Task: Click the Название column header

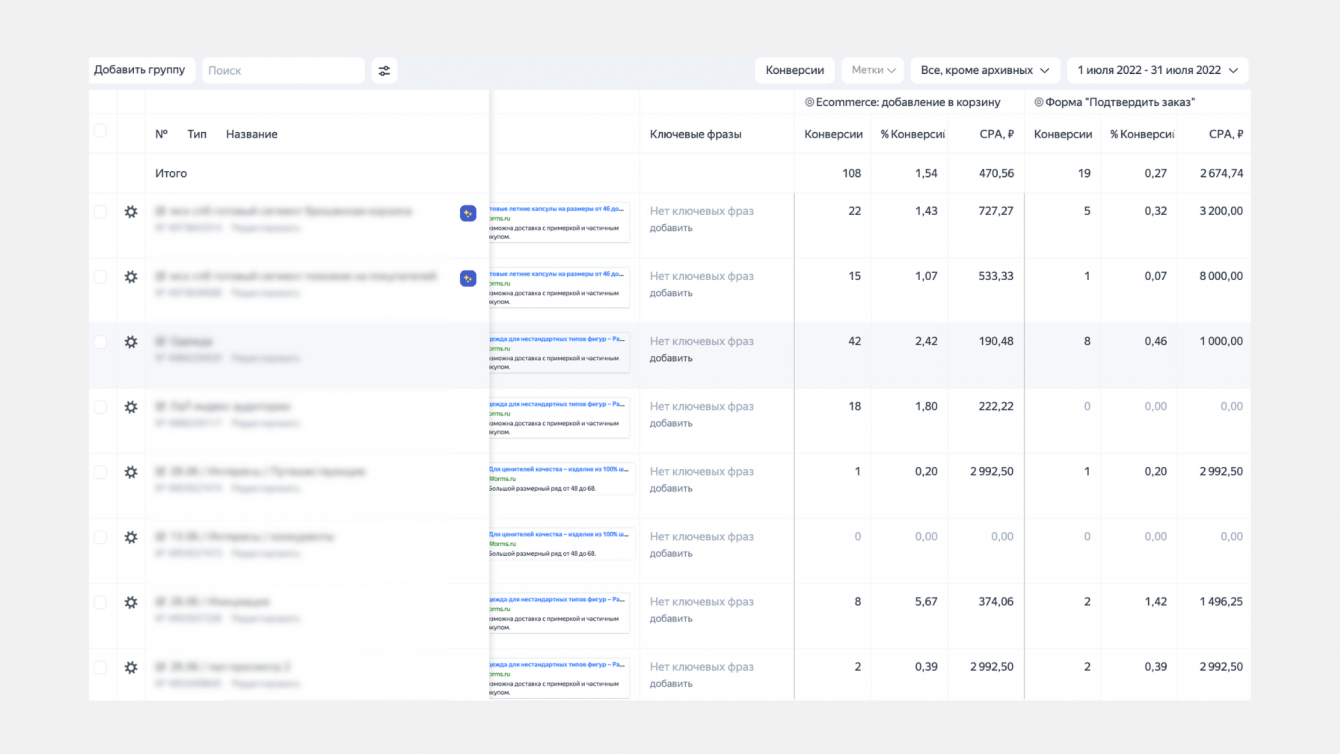Action: (x=251, y=134)
